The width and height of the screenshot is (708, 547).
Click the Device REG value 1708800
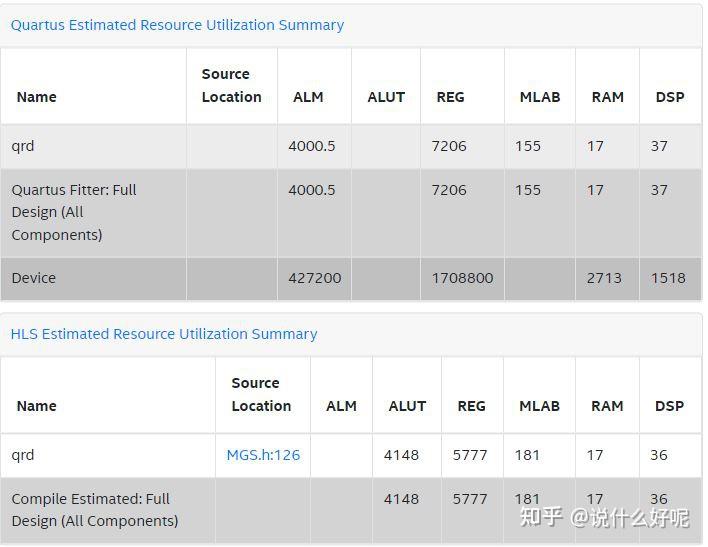(462, 278)
